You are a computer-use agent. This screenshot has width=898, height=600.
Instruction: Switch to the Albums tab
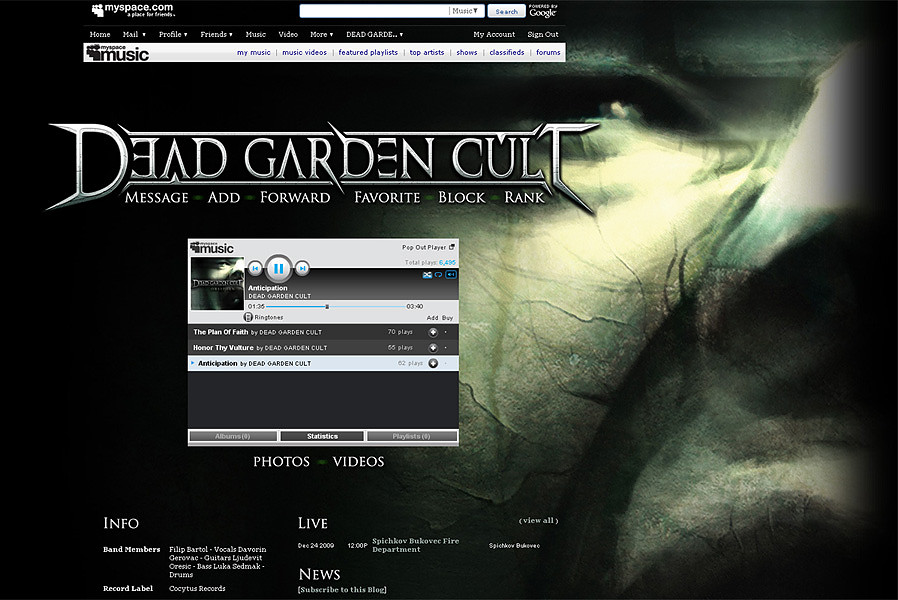click(233, 436)
